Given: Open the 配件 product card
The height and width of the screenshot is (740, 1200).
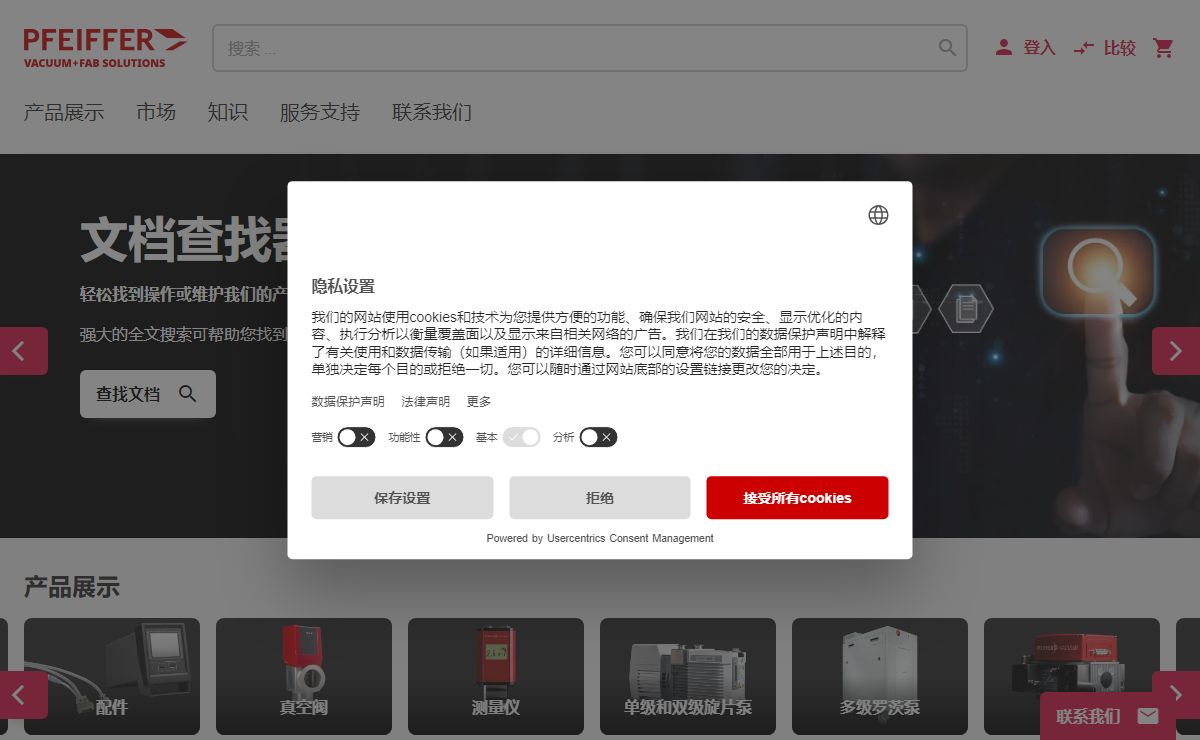Looking at the screenshot, I should pyautogui.click(x=112, y=676).
